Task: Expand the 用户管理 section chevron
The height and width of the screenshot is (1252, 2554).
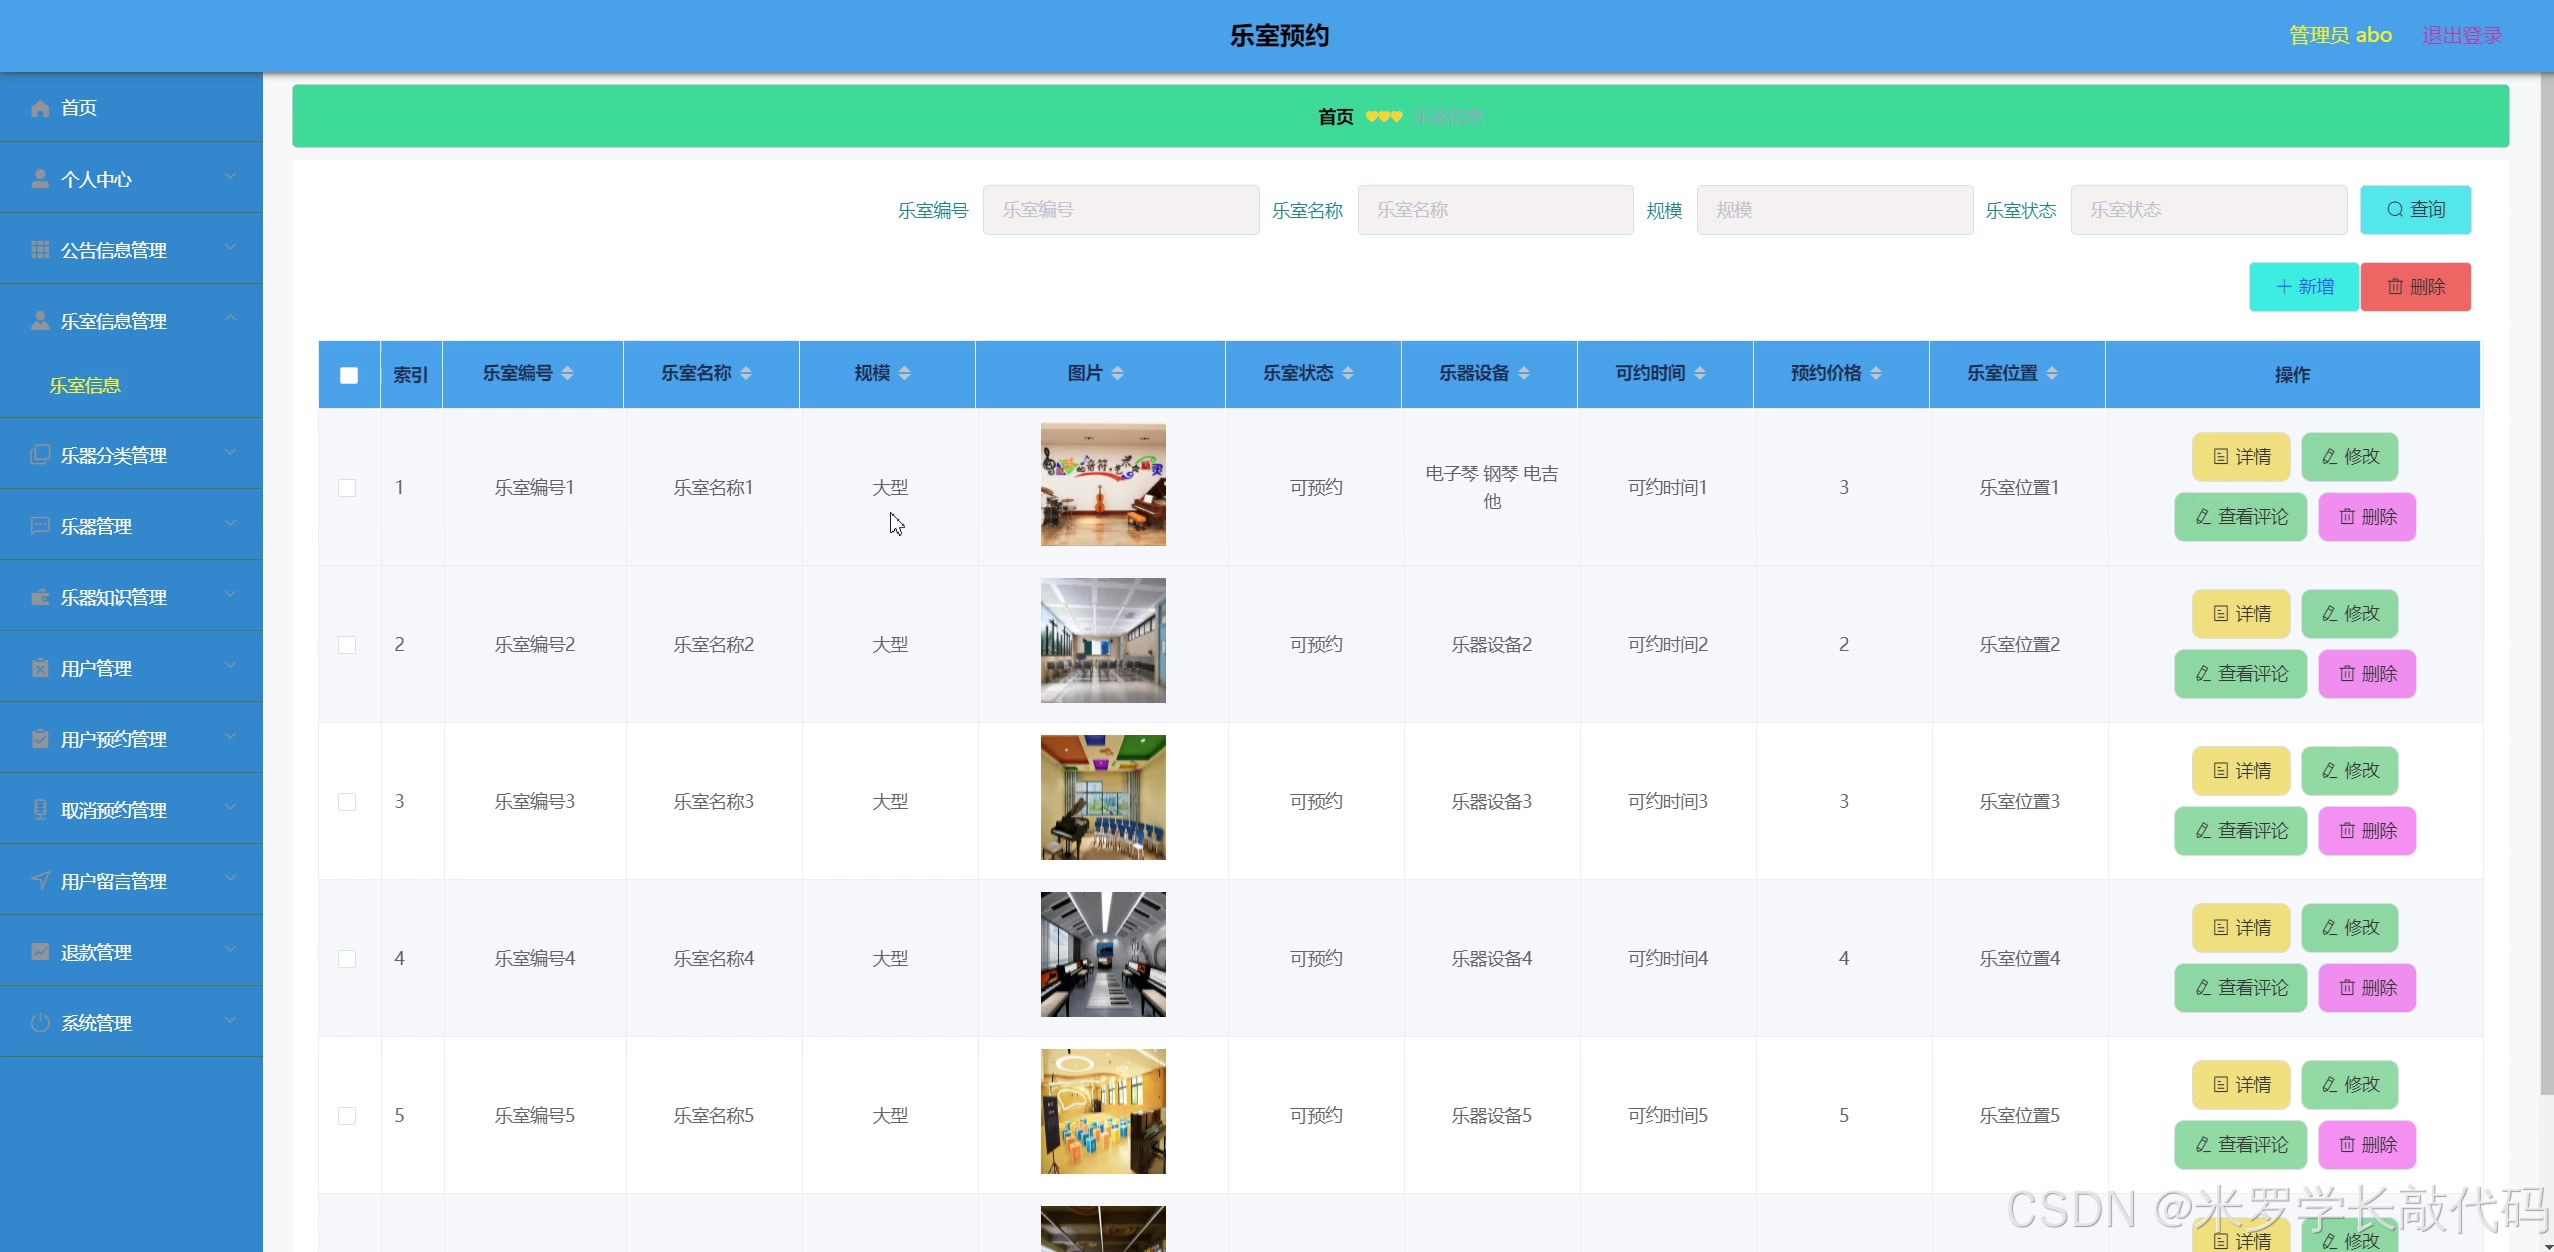Action: point(231,666)
